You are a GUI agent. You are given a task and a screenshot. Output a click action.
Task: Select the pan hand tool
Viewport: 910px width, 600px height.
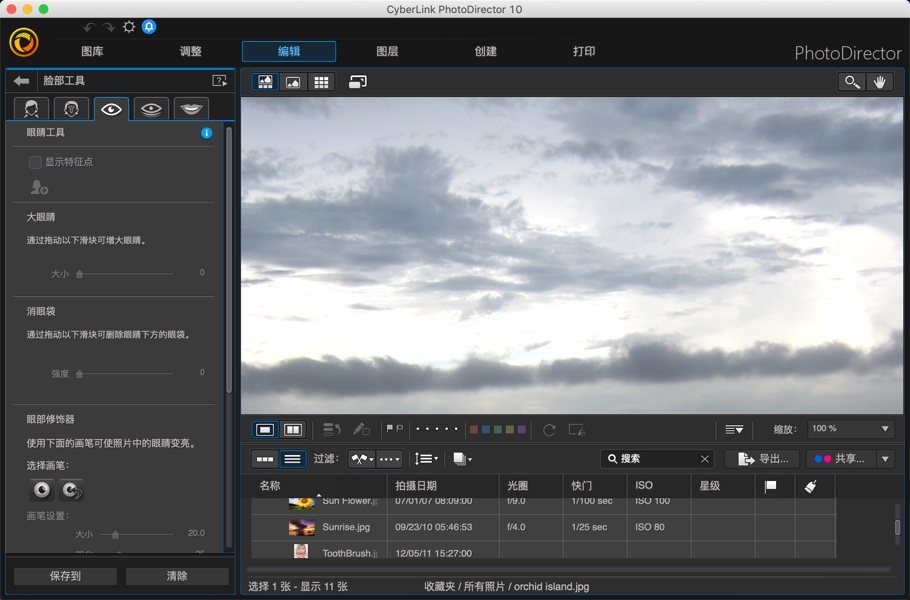pos(879,81)
